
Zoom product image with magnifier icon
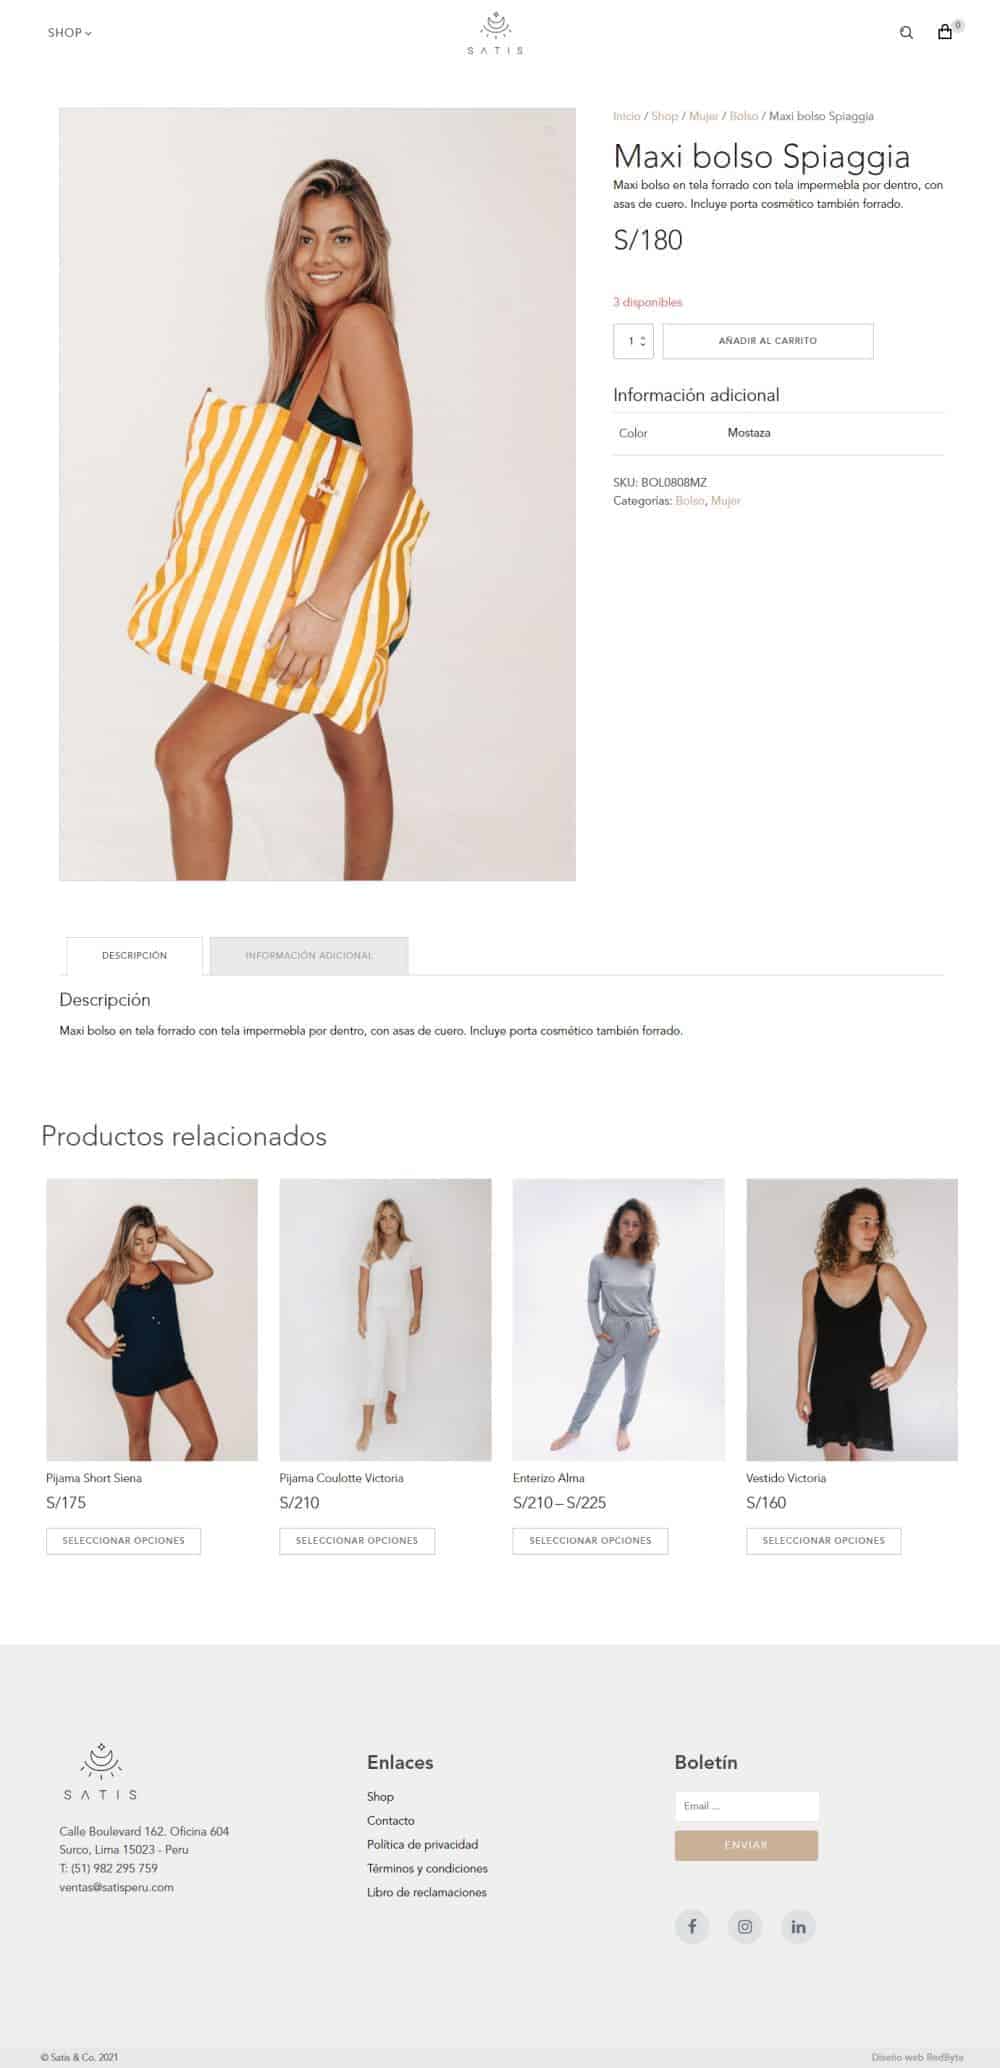coord(549,131)
